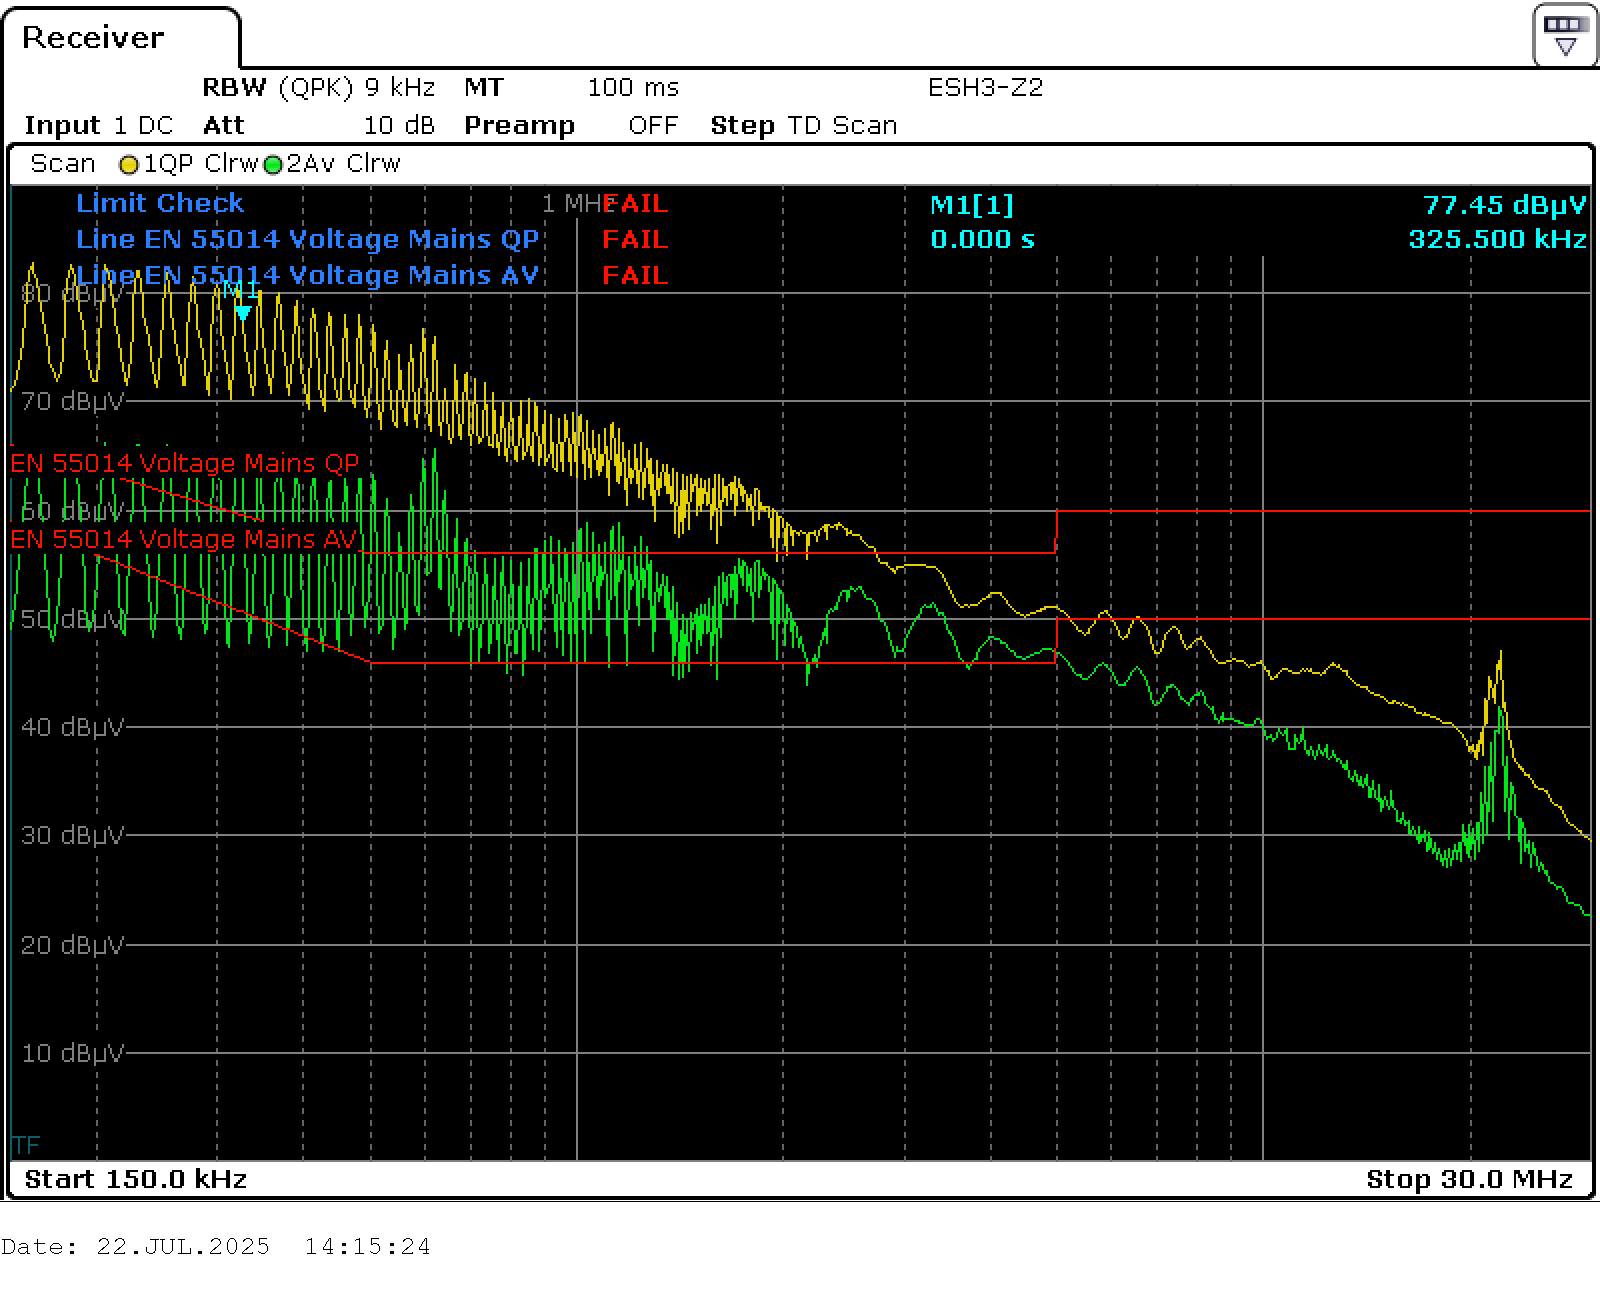
Task: Click the Stop 30.0 MHz frequency field
Action: (1469, 1179)
